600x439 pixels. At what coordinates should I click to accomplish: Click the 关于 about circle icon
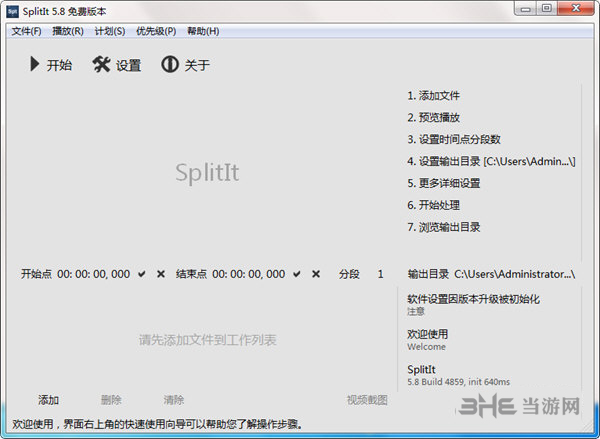(x=170, y=64)
